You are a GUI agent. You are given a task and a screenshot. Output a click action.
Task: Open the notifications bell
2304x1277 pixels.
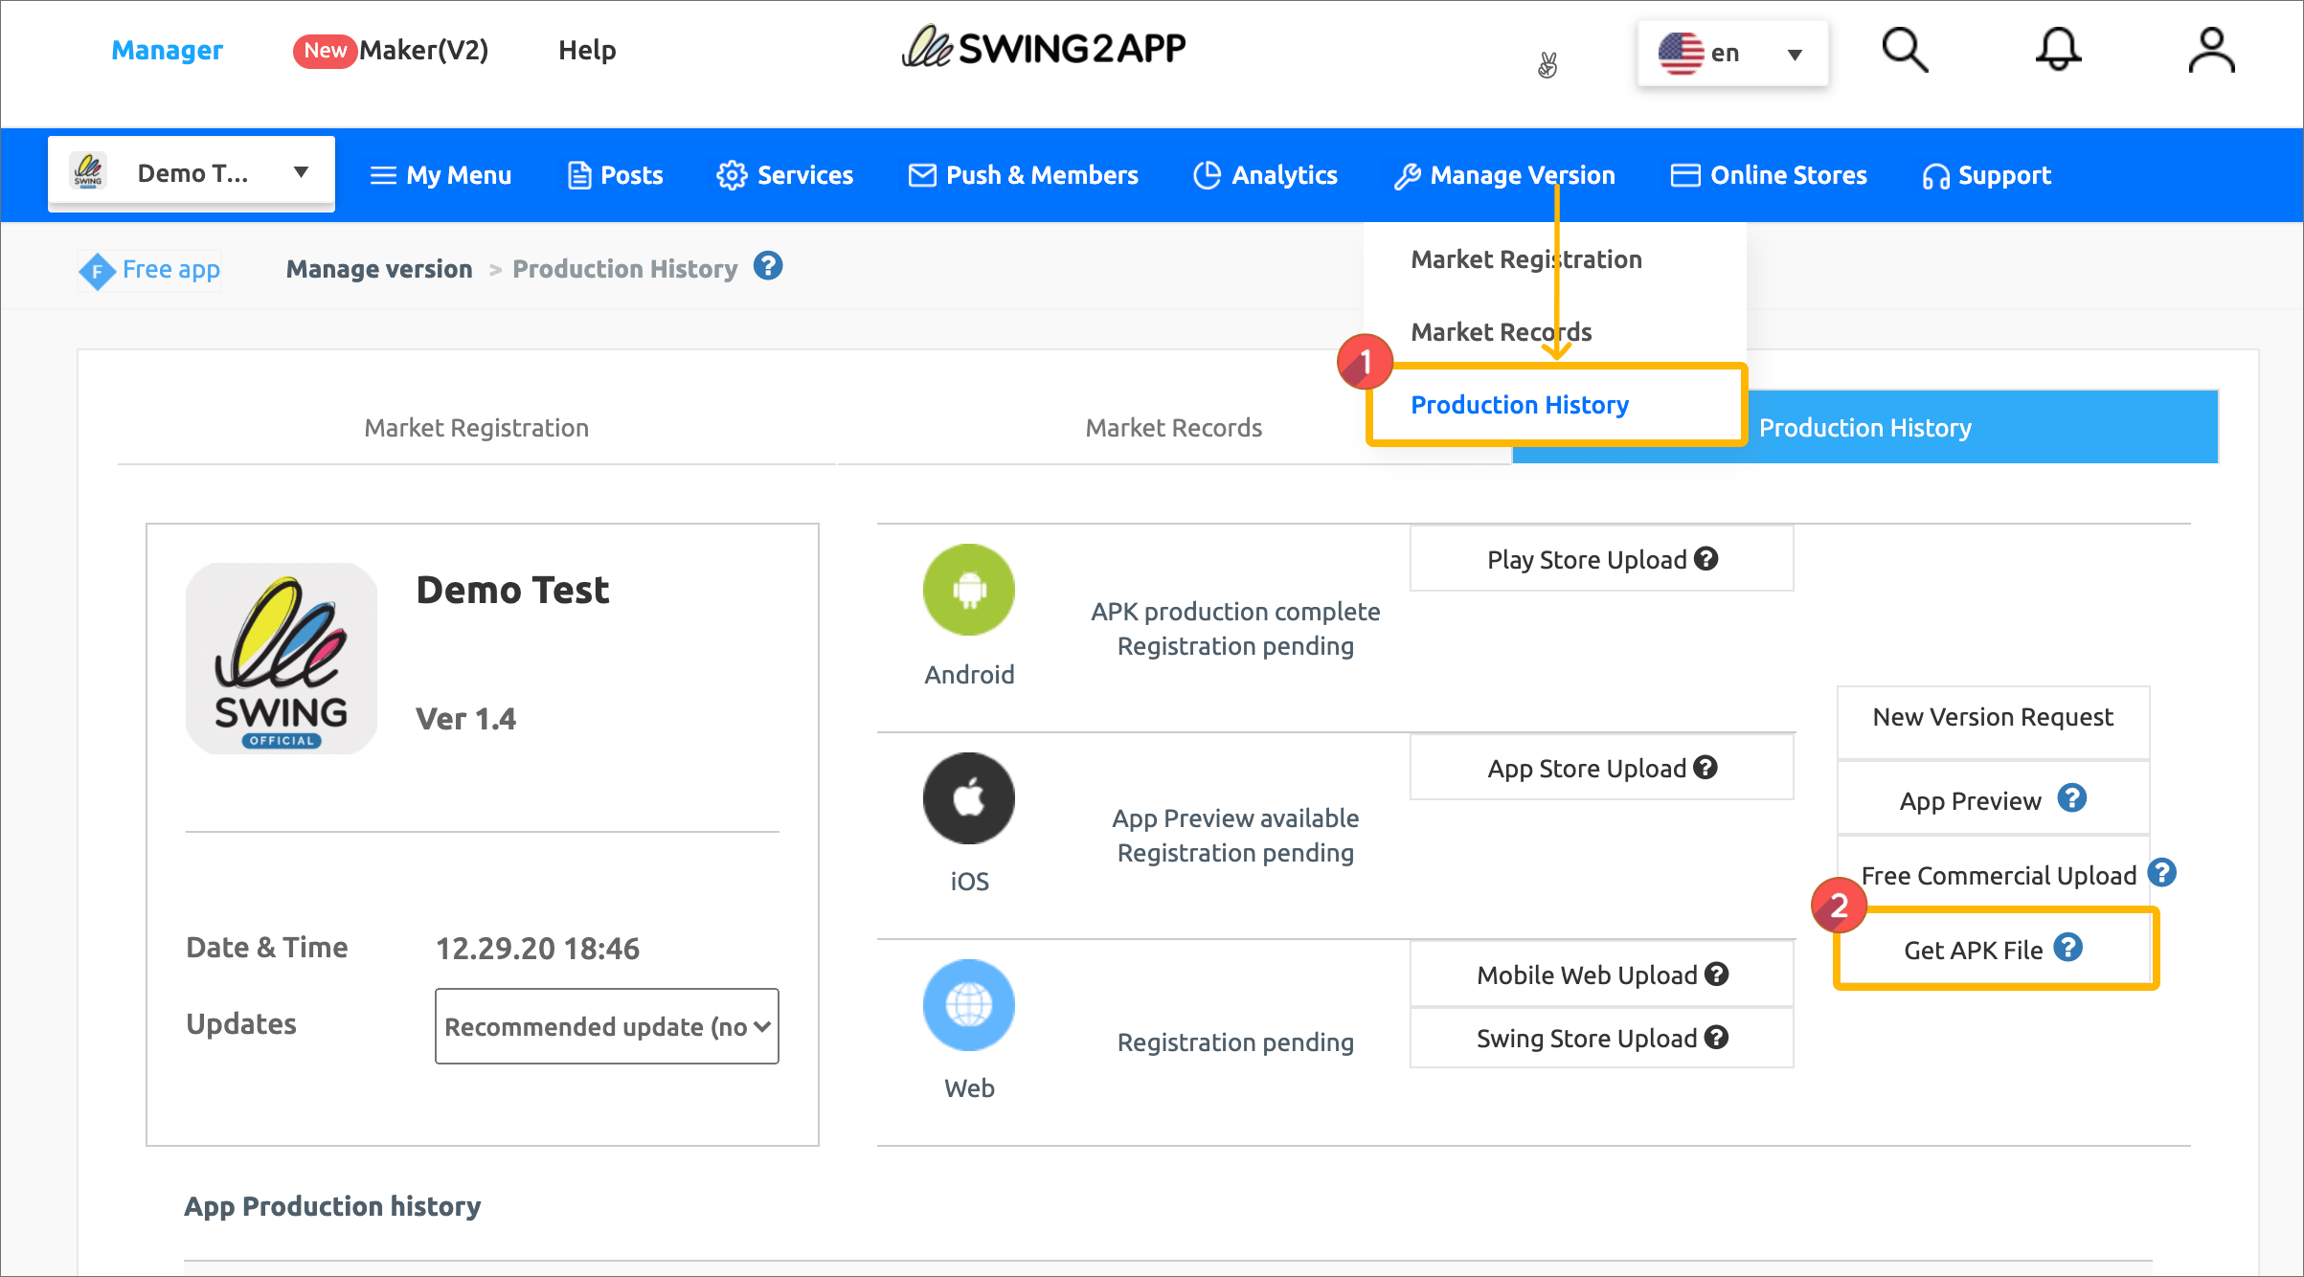click(x=2058, y=50)
